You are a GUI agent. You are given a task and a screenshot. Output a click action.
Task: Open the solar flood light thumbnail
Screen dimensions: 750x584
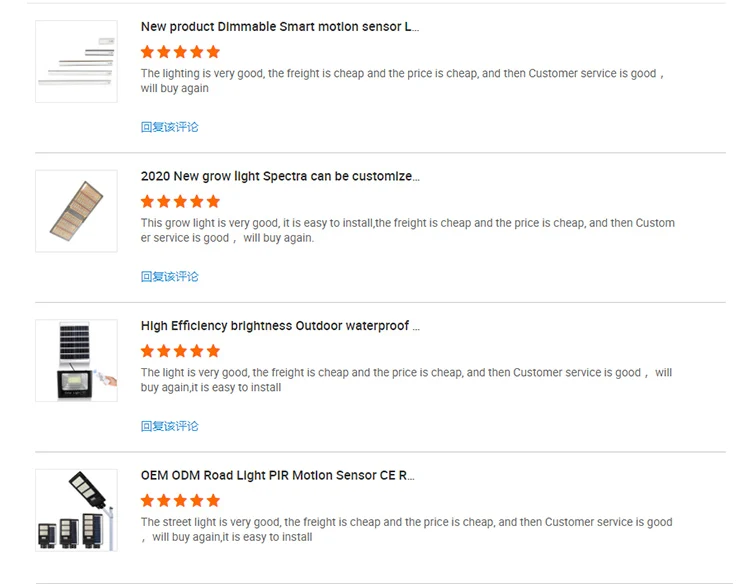pyautogui.click(x=76, y=360)
